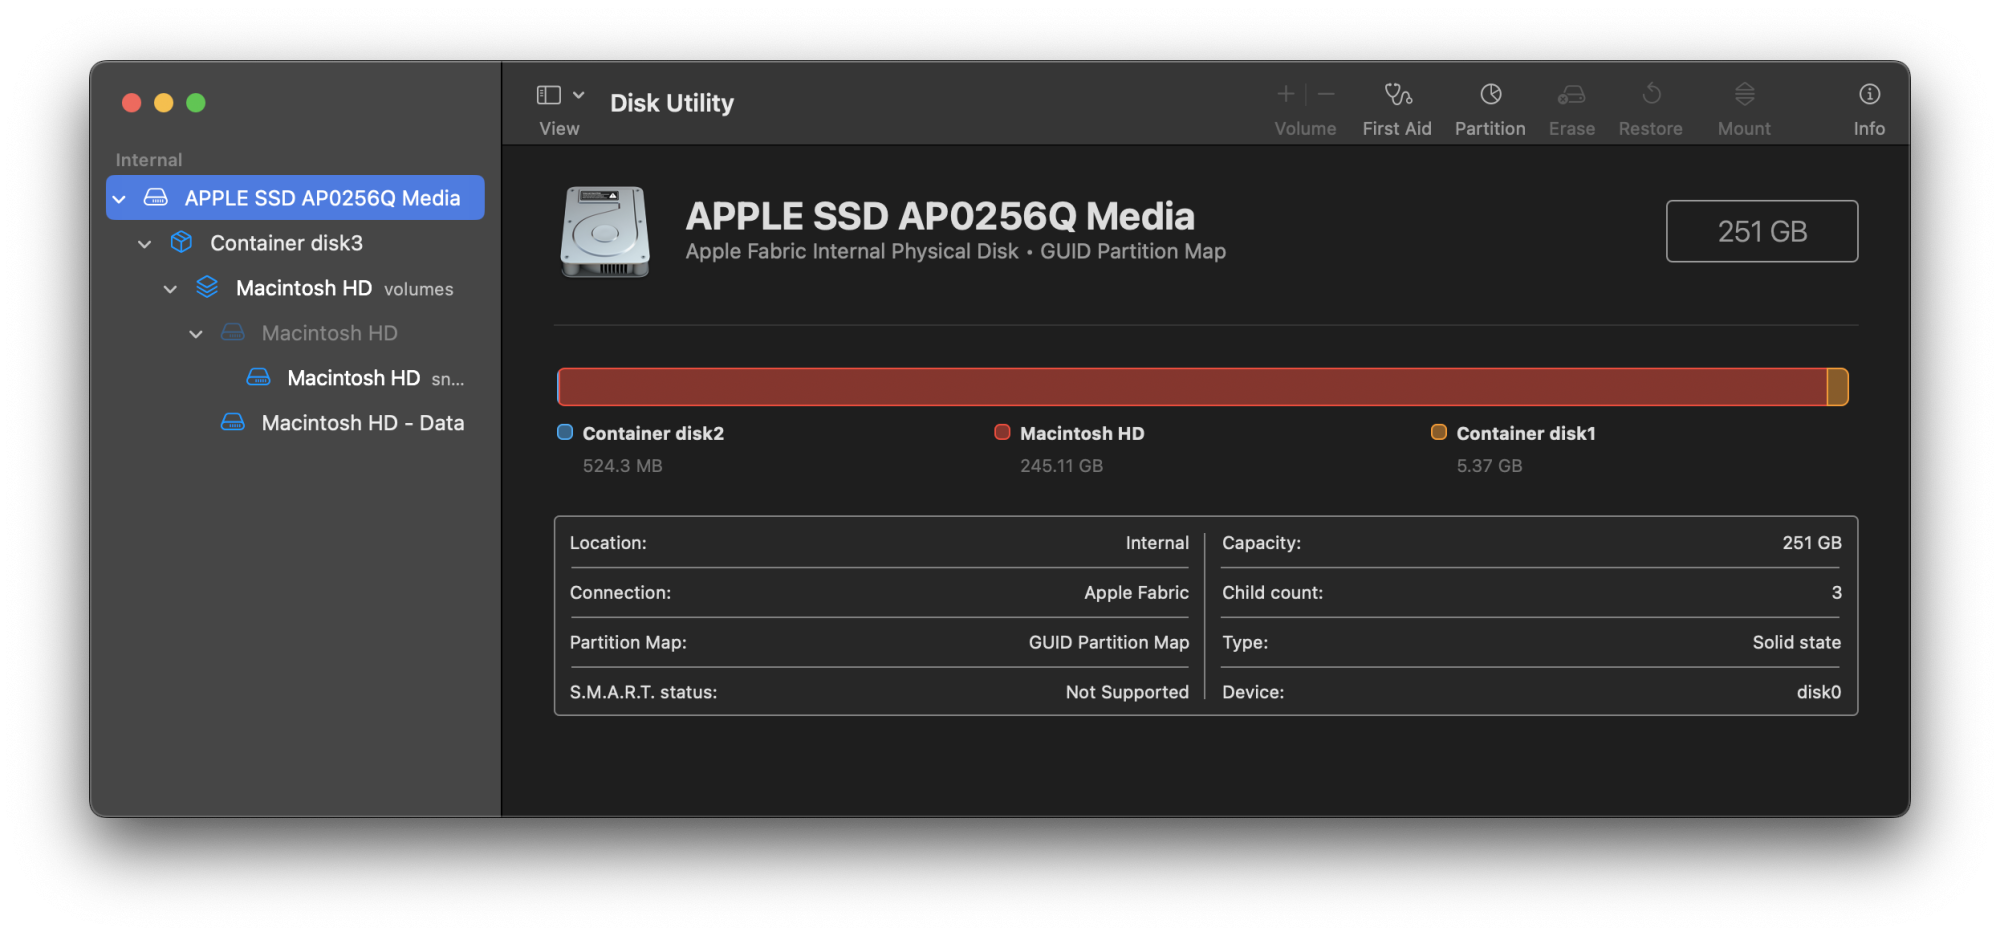The width and height of the screenshot is (2000, 936).
Task: Remove a volume with the minus icon
Action: [x=1326, y=94]
